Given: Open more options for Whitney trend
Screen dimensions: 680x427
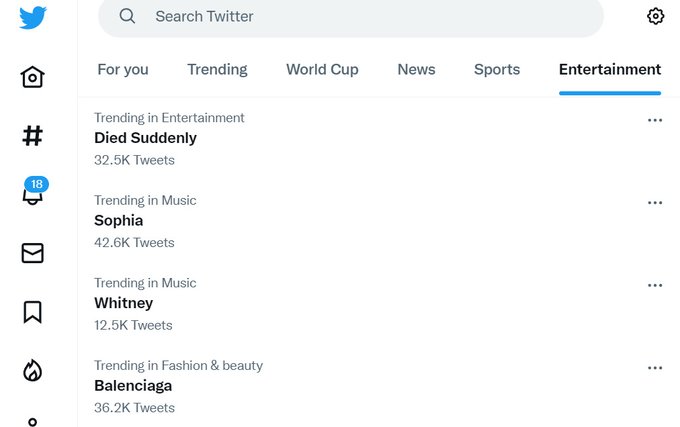Looking at the screenshot, I should click(655, 285).
